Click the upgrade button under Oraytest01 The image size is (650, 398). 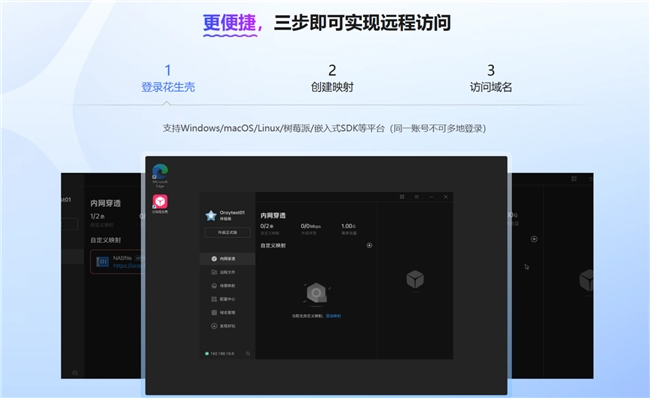[227, 233]
